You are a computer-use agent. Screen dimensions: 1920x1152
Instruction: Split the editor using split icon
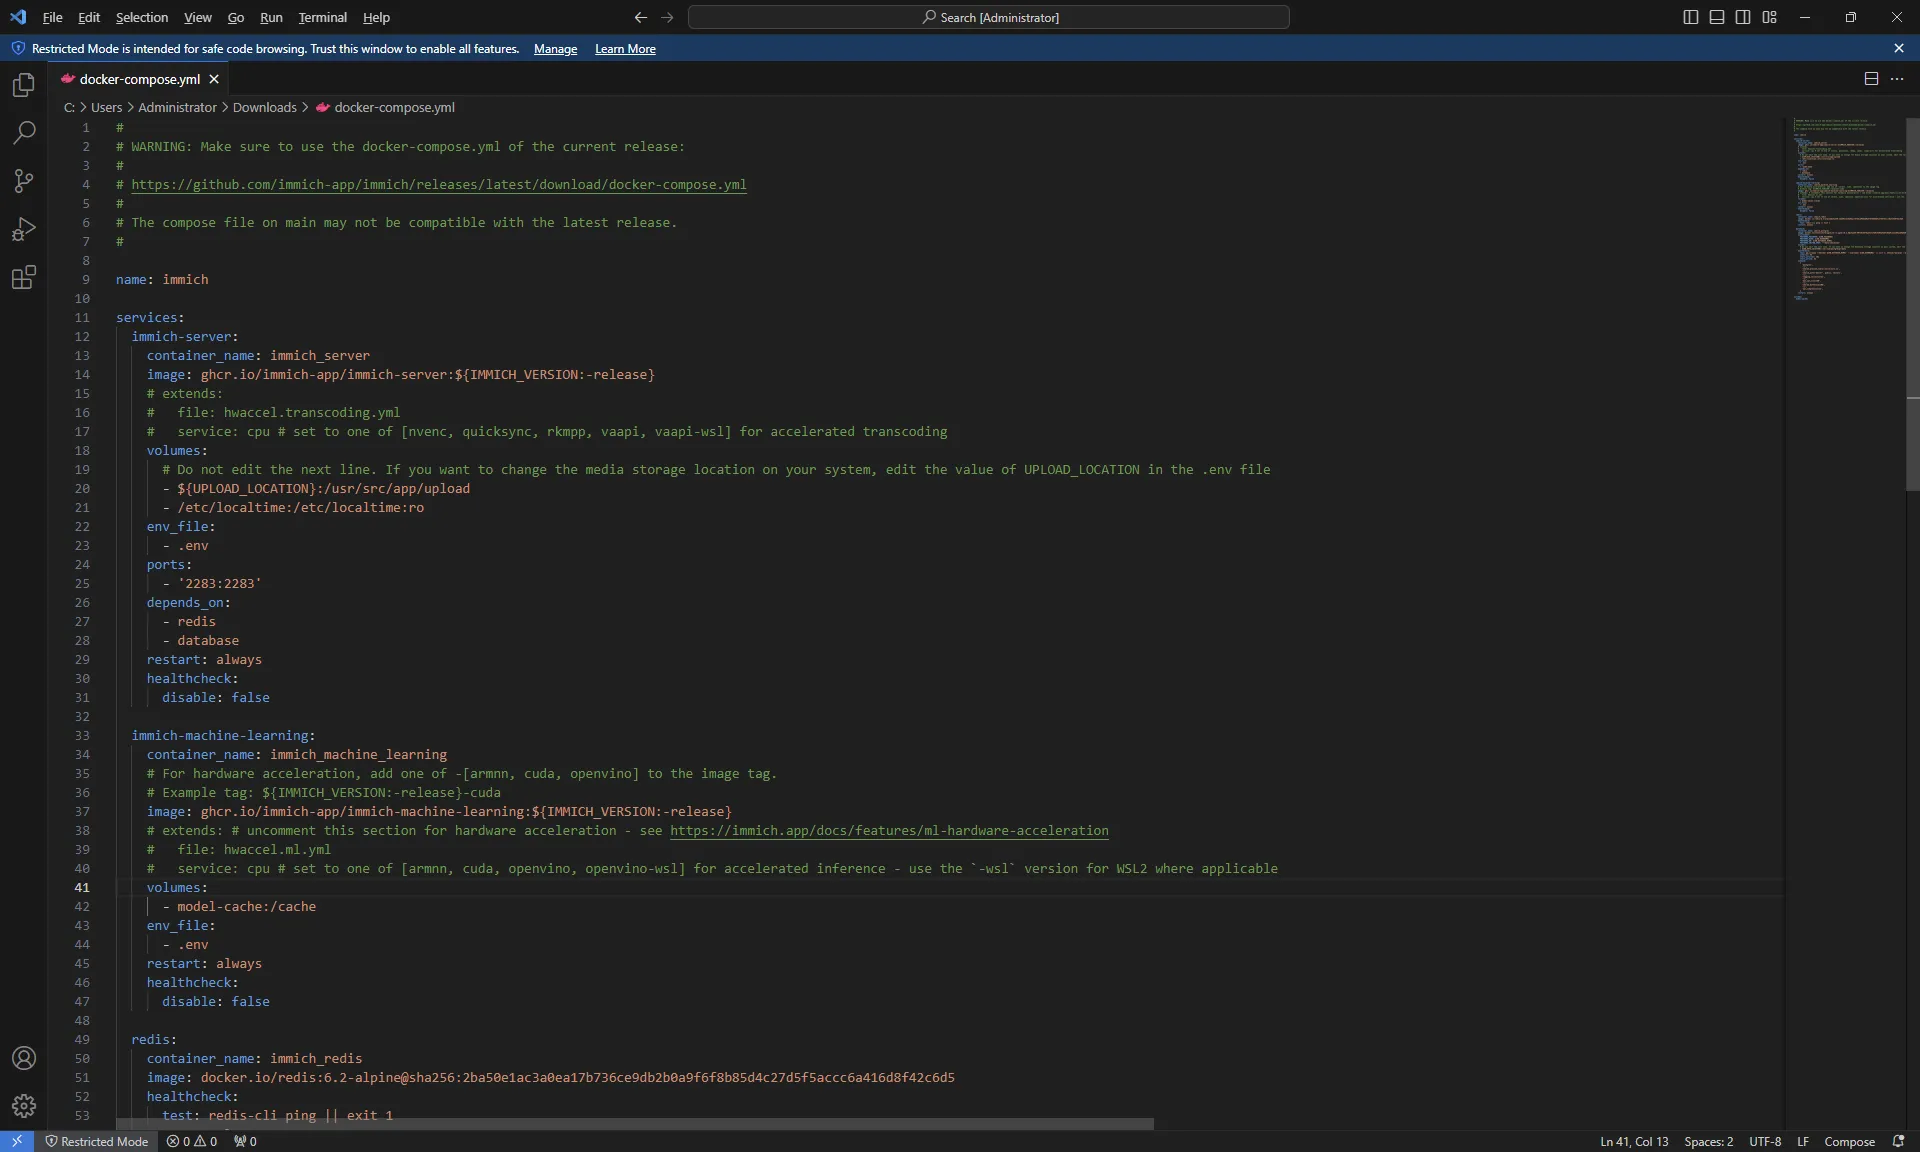click(x=1869, y=79)
